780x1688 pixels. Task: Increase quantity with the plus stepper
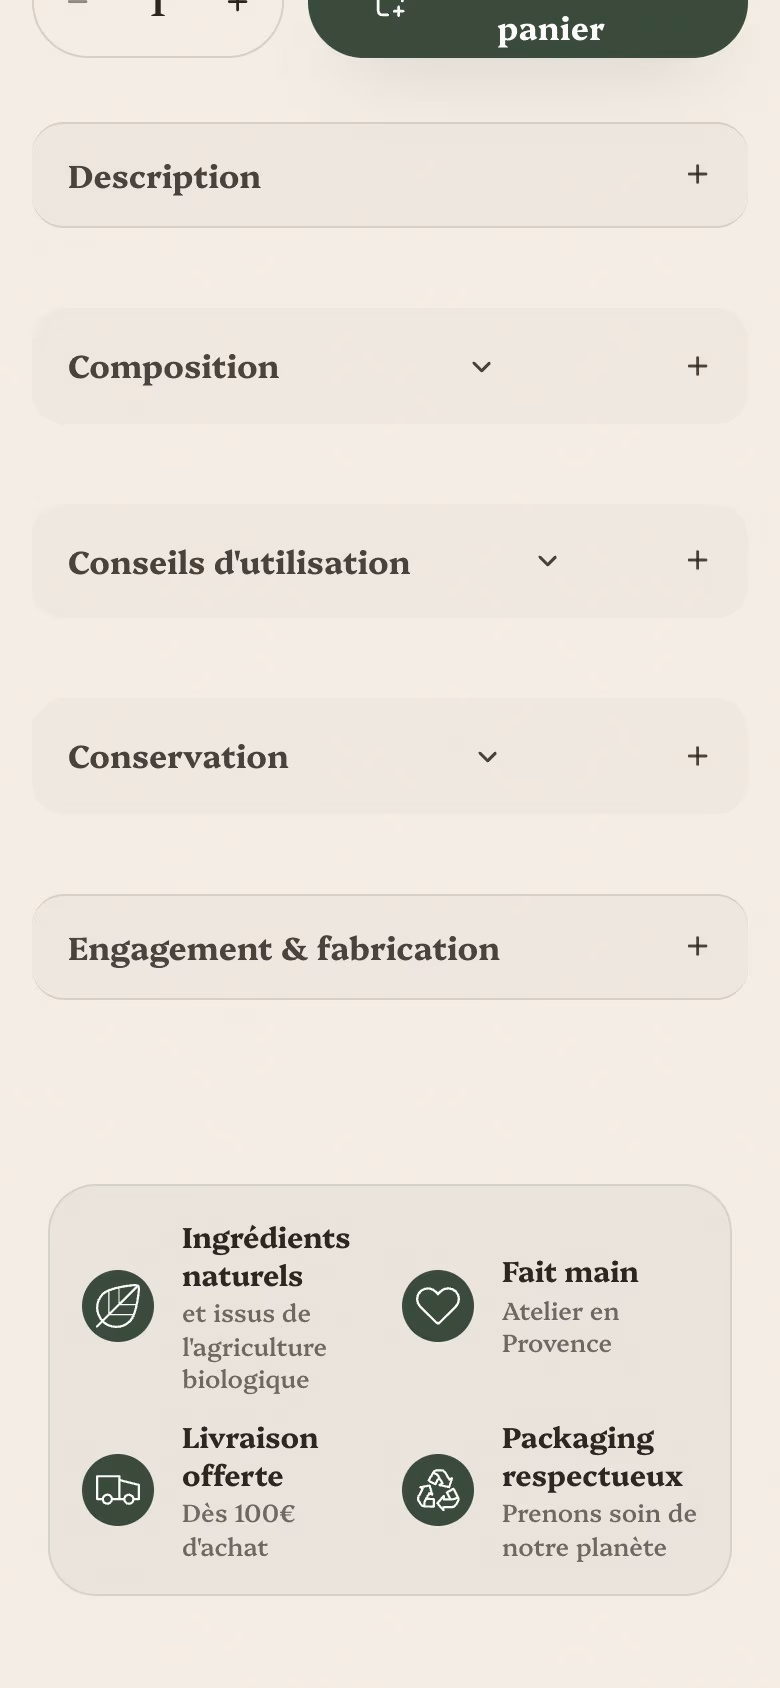pos(237,7)
